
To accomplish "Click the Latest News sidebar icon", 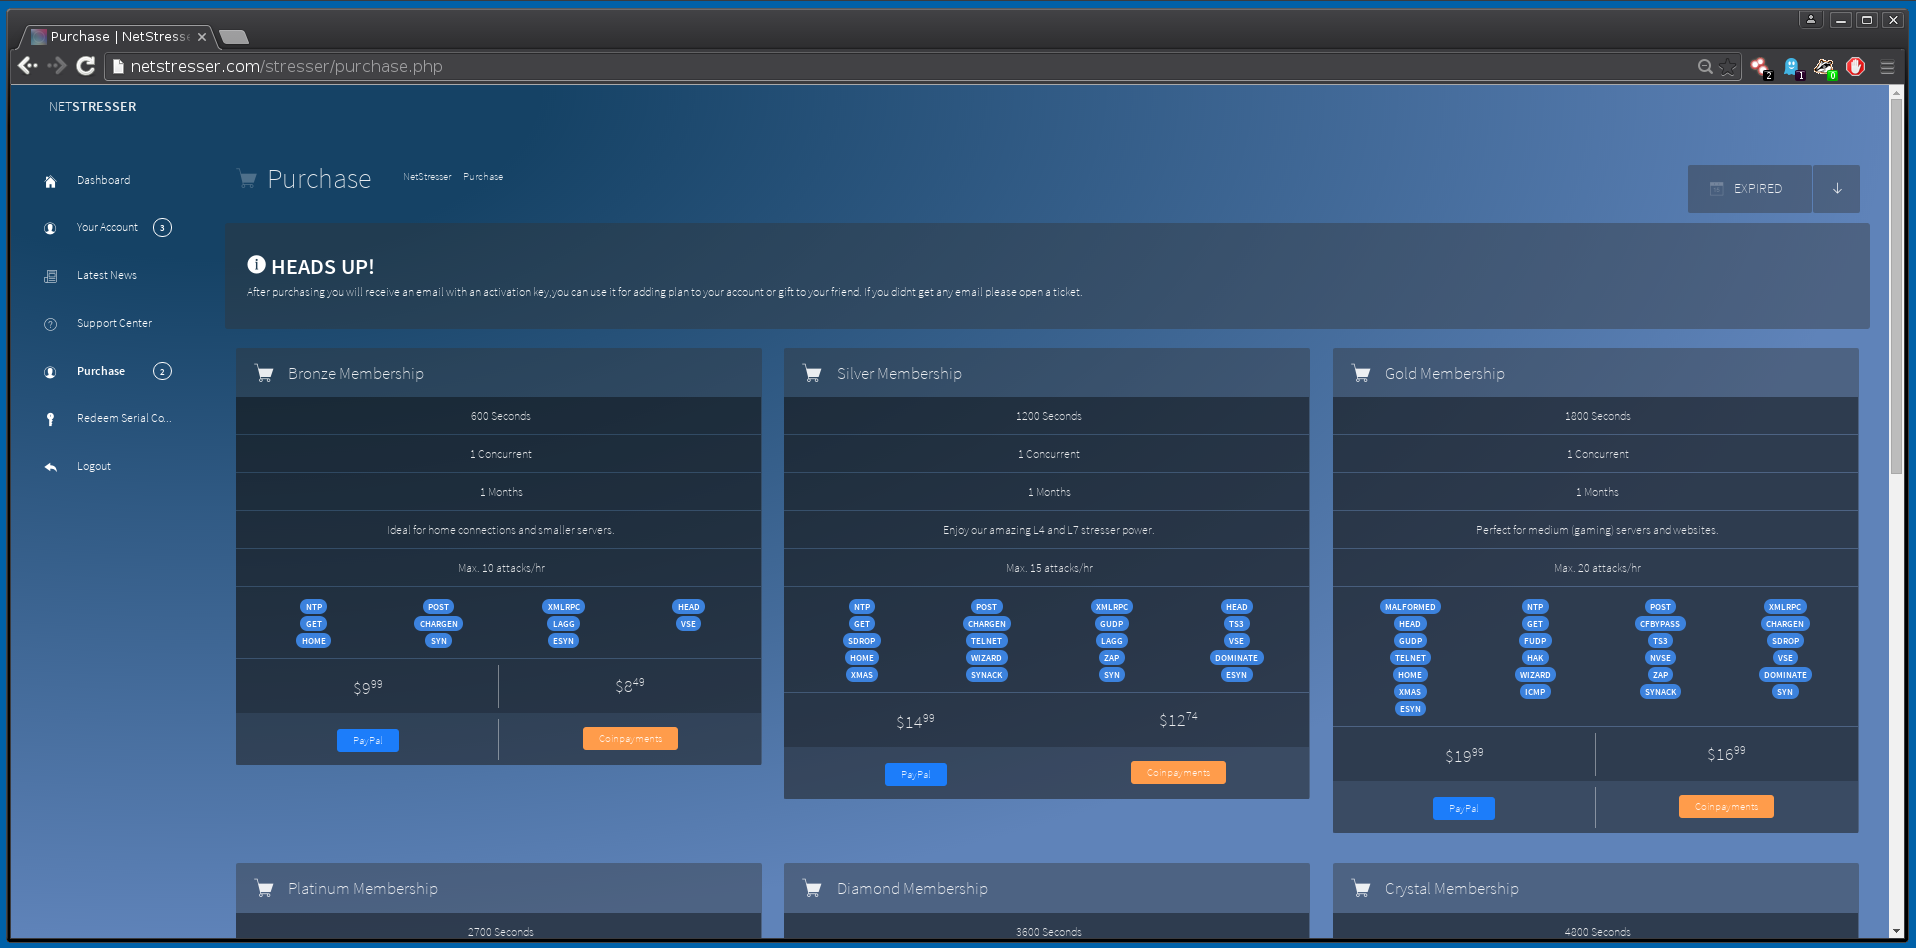I will [x=50, y=276].
